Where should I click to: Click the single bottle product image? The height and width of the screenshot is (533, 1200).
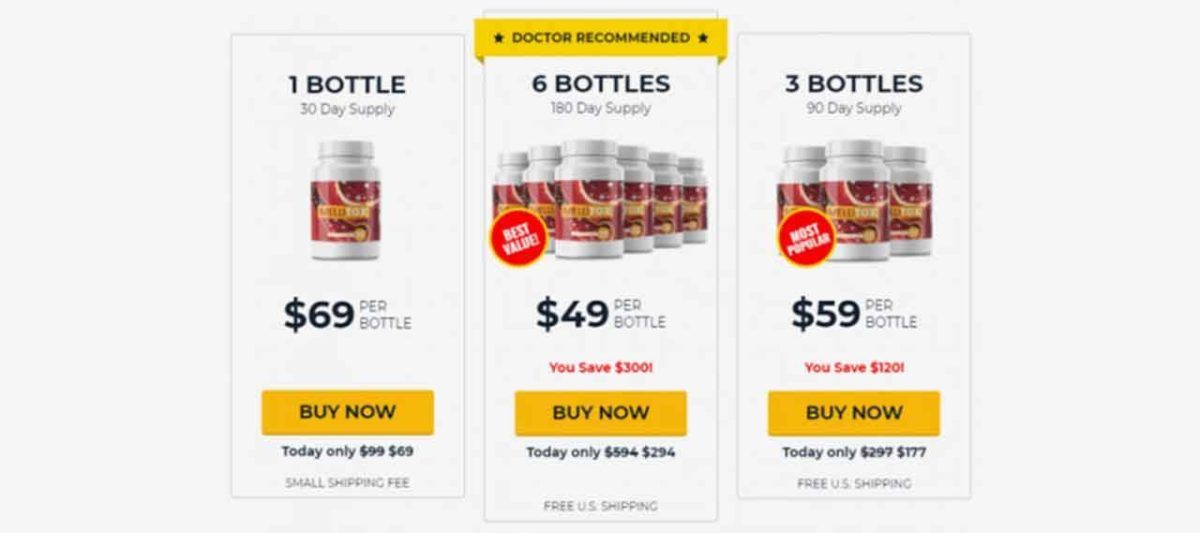[x=345, y=200]
